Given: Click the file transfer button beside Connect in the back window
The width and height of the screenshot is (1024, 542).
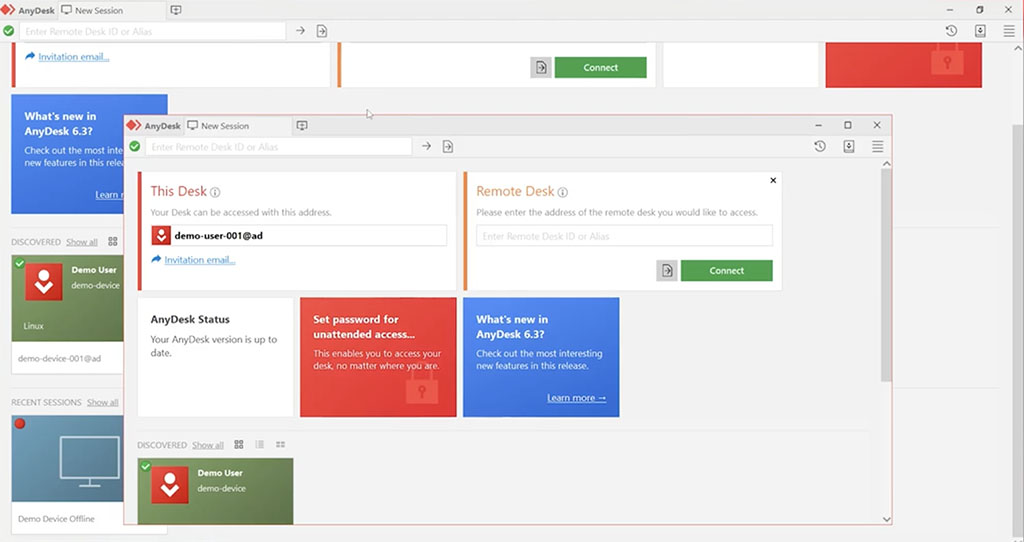Looking at the screenshot, I should [541, 67].
